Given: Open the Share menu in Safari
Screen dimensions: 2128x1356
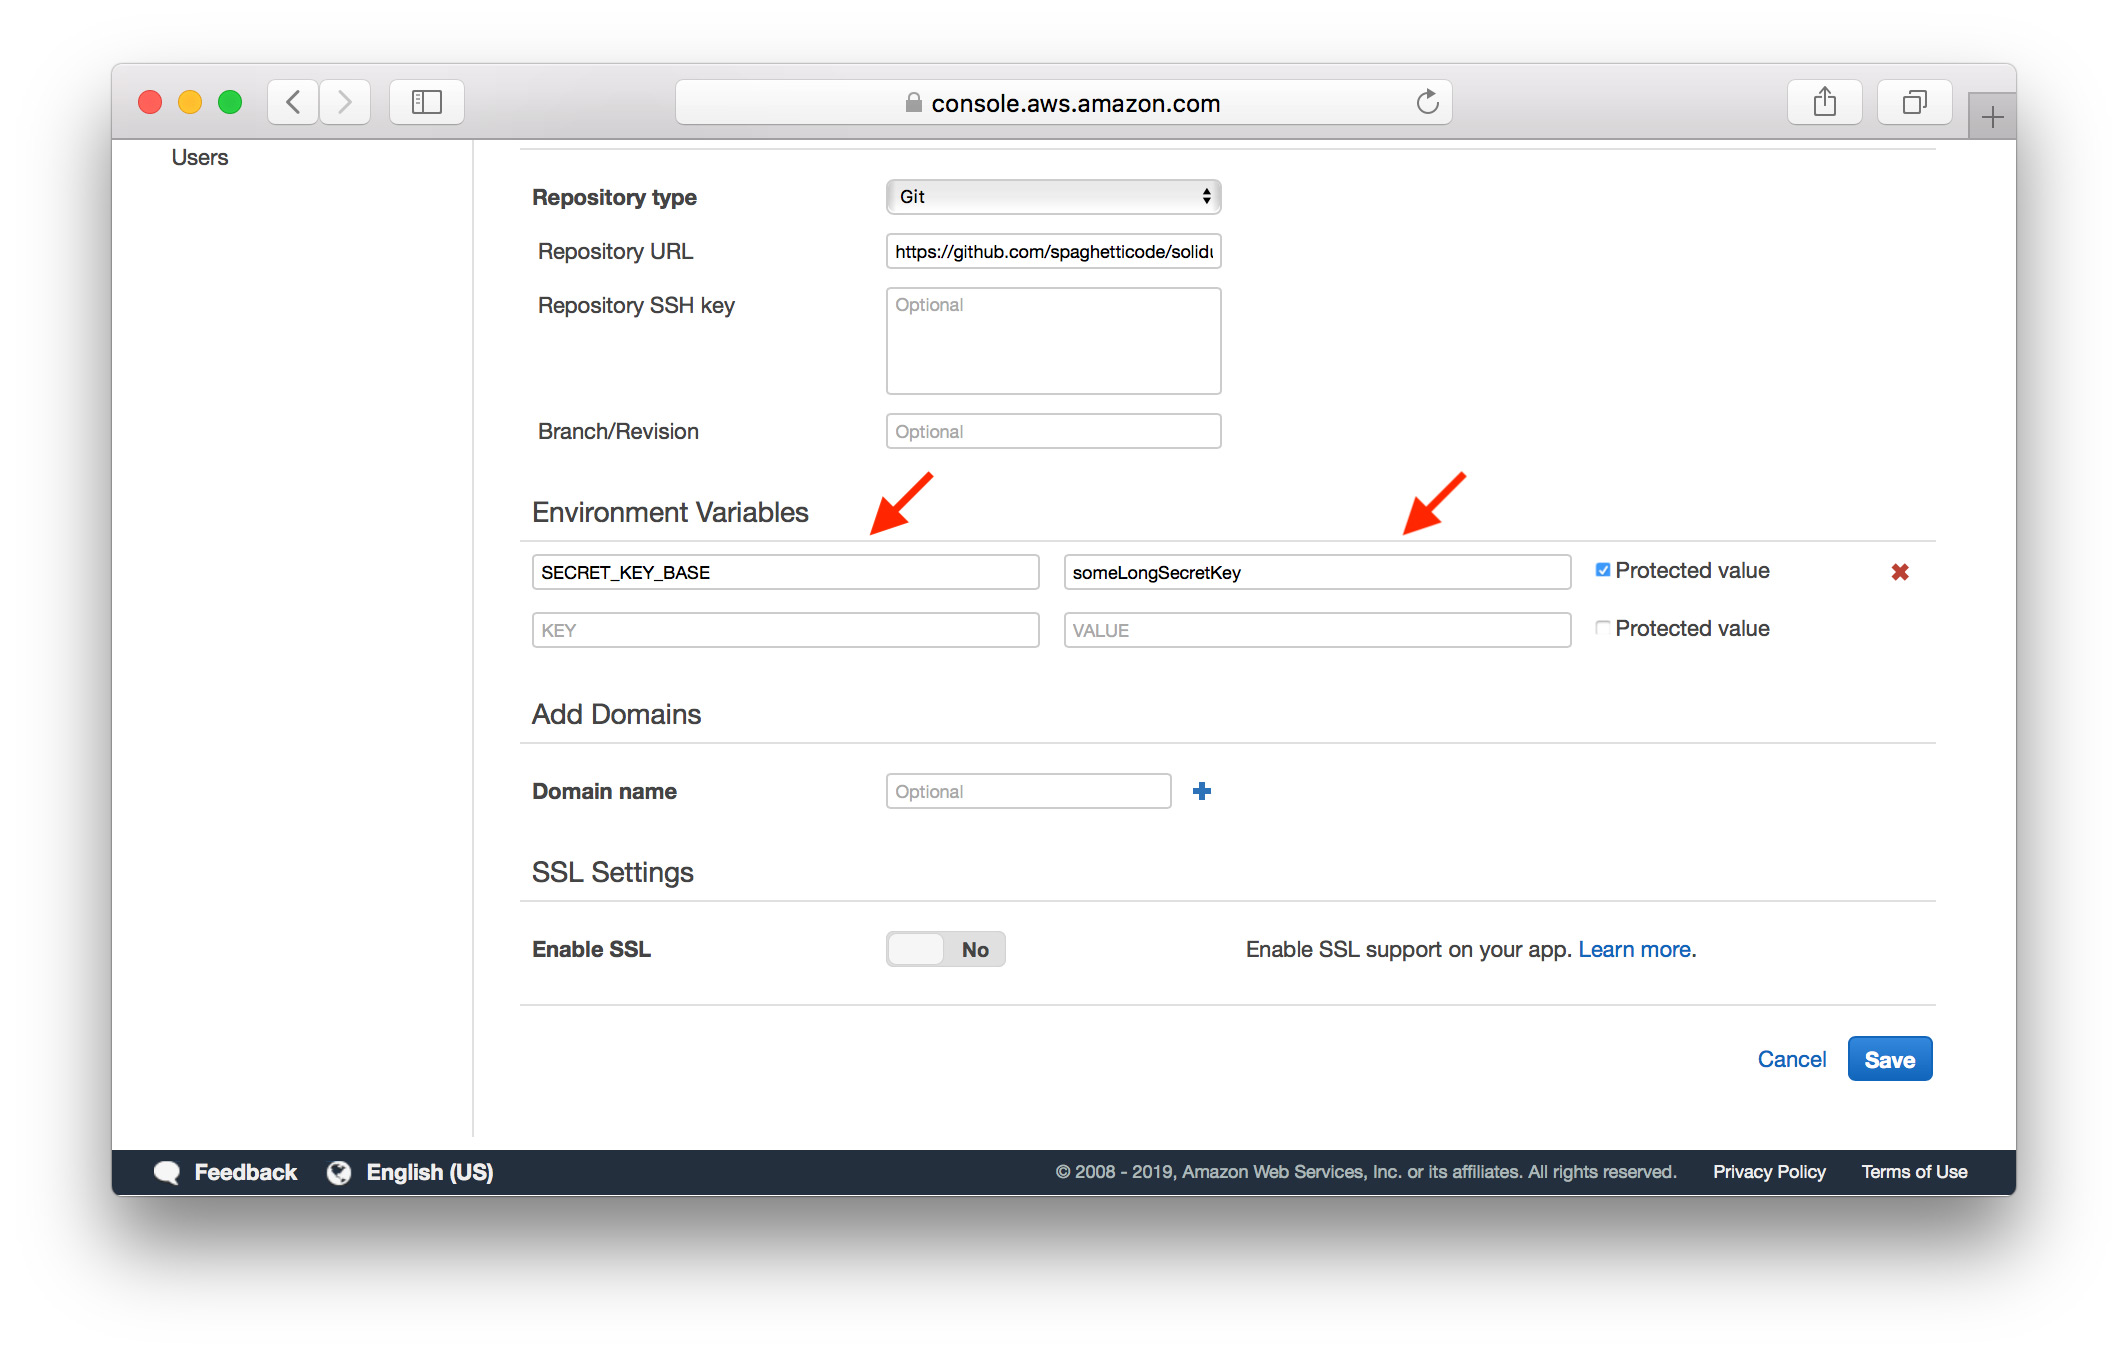Looking at the screenshot, I should pos(1824,101).
